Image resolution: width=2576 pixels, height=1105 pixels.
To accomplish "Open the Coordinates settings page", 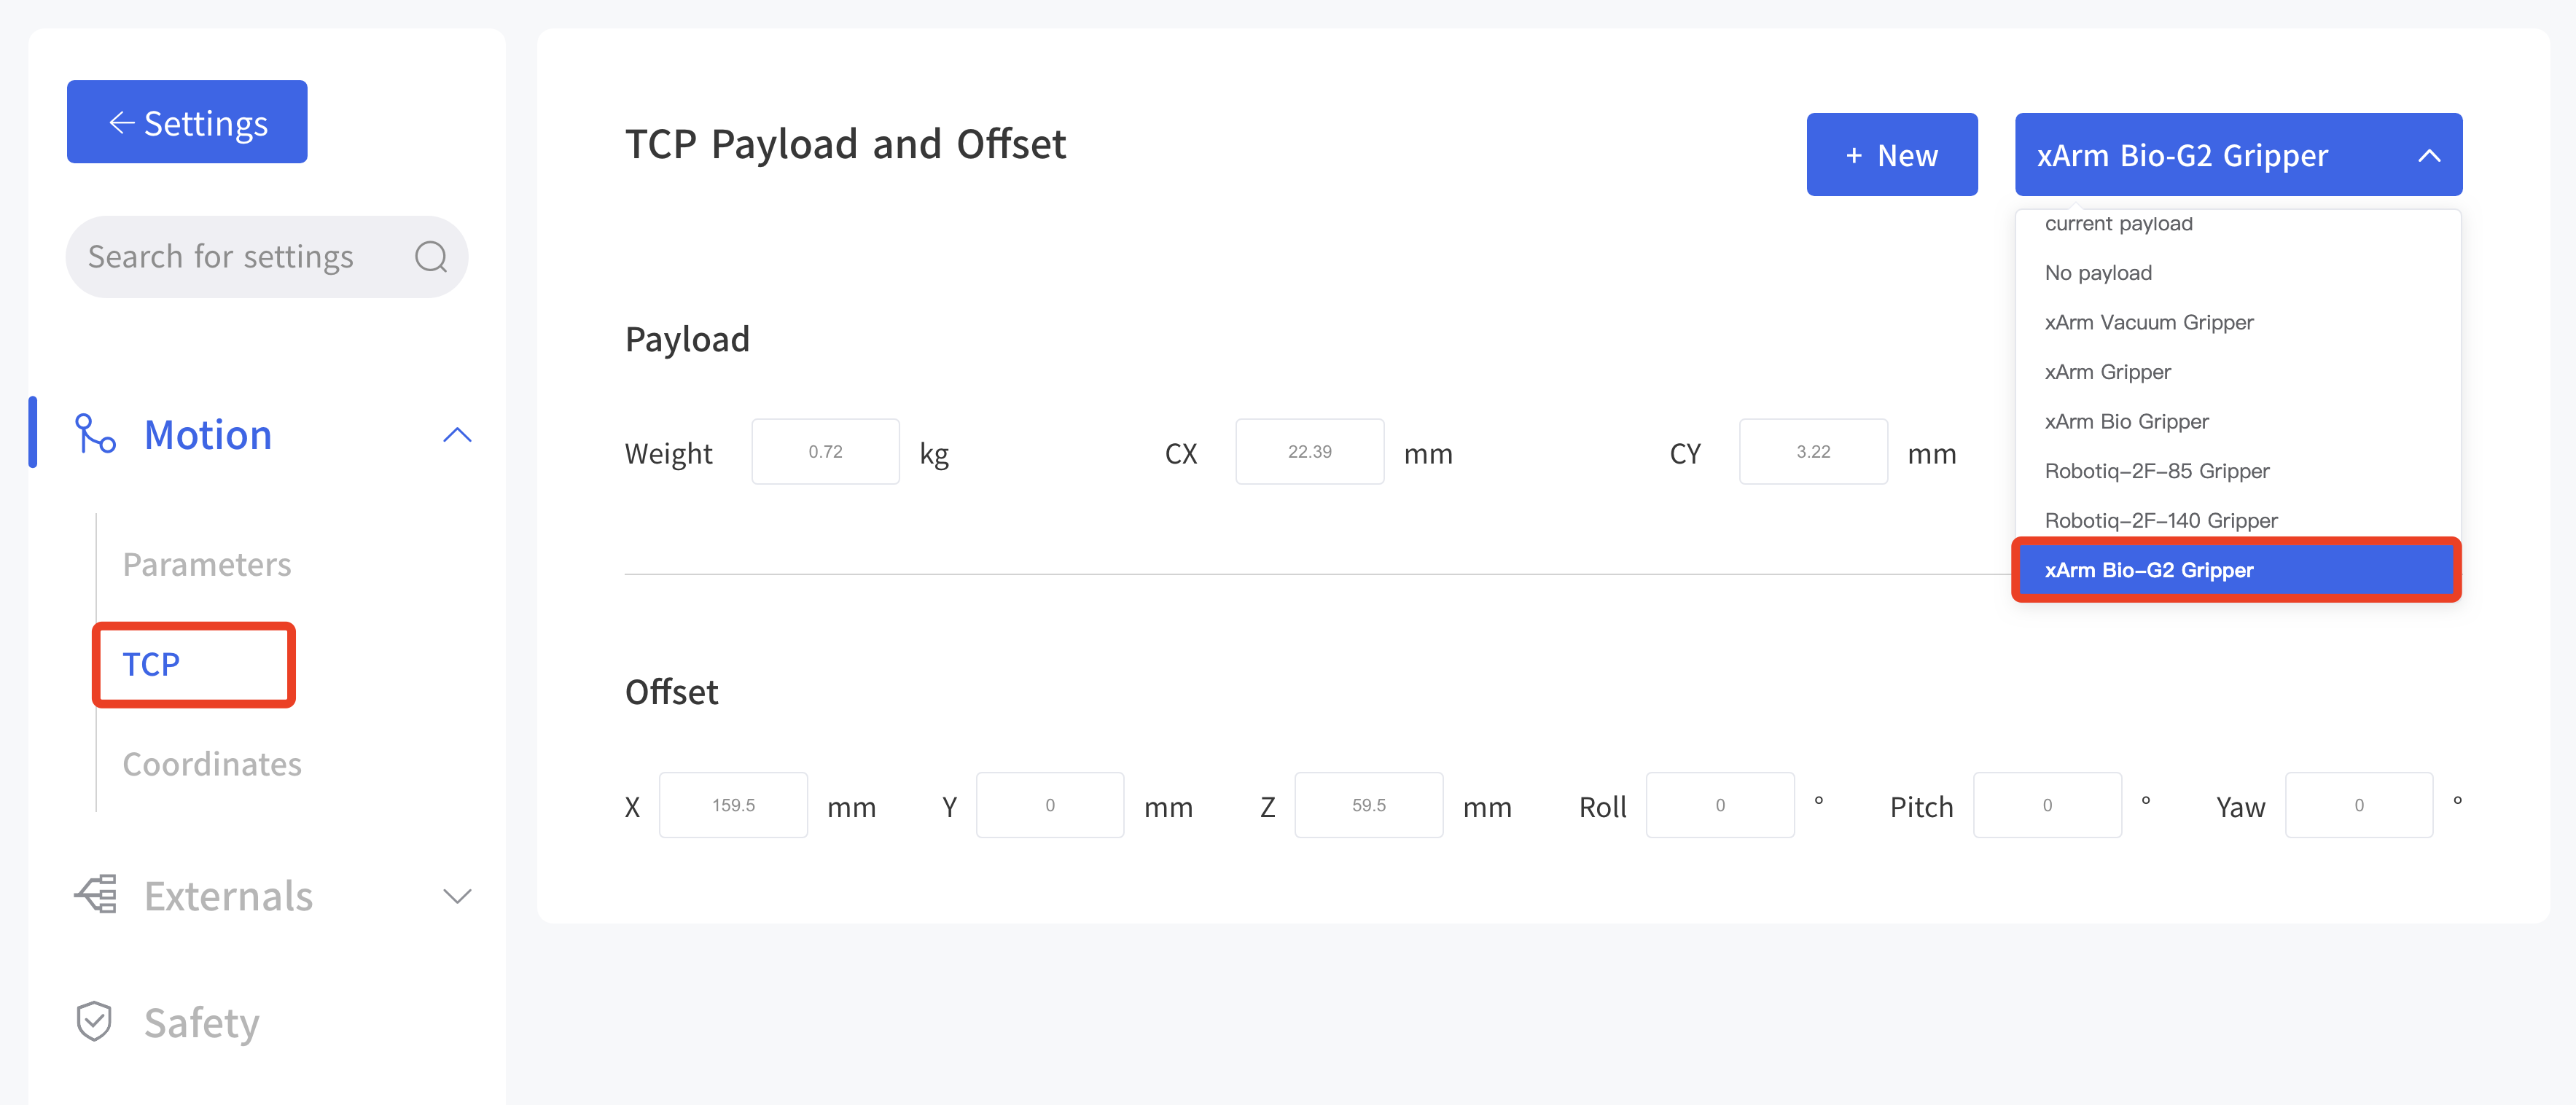I will (212, 764).
